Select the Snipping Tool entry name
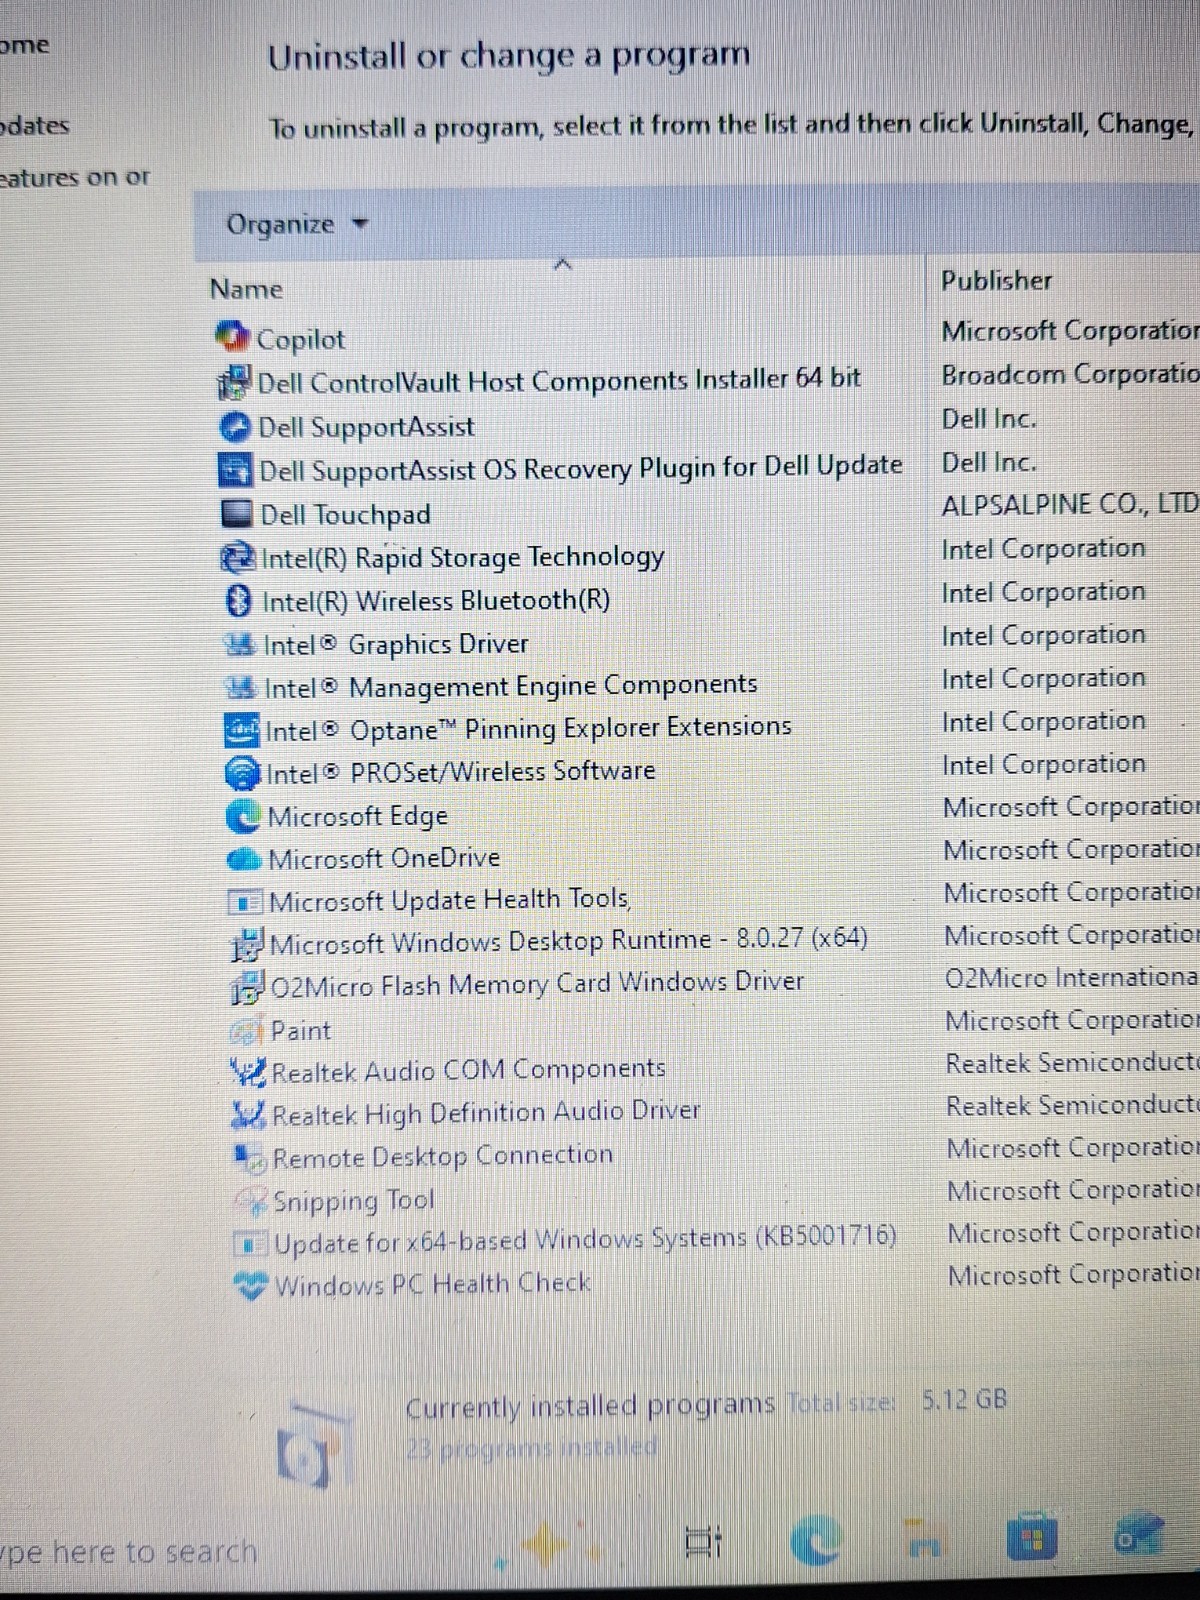Screen dimensions: 1200x1600 coord(354,1201)
